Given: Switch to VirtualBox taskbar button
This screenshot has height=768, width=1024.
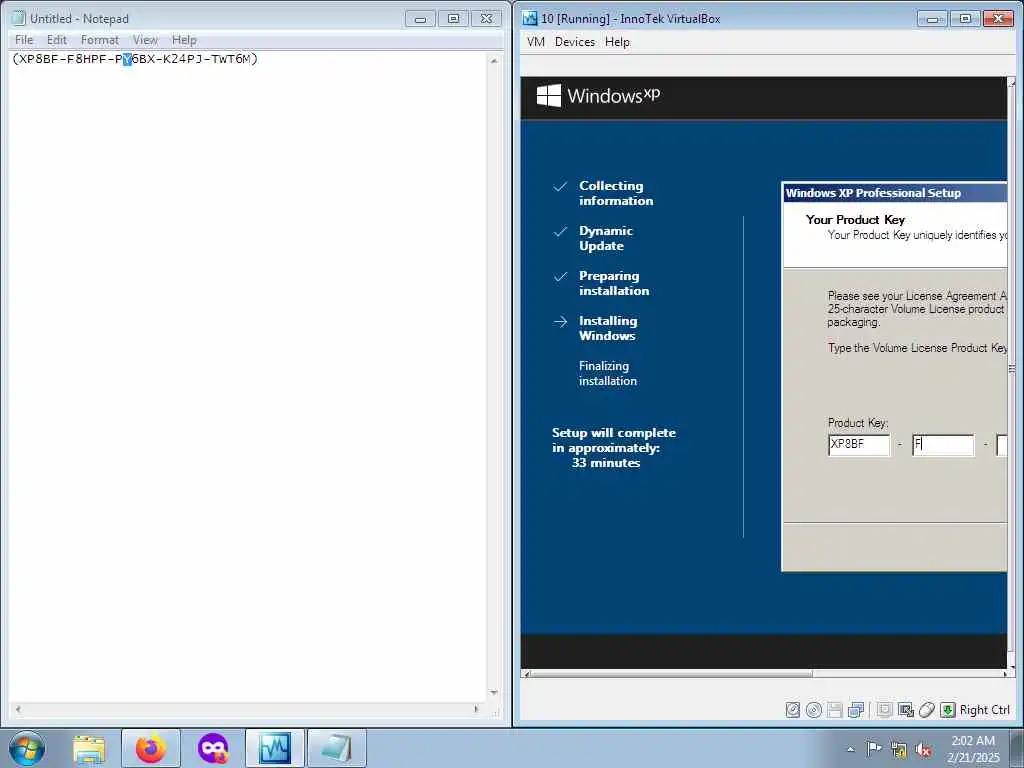Looking at the screenshot, I should click(x=275, y=748).
